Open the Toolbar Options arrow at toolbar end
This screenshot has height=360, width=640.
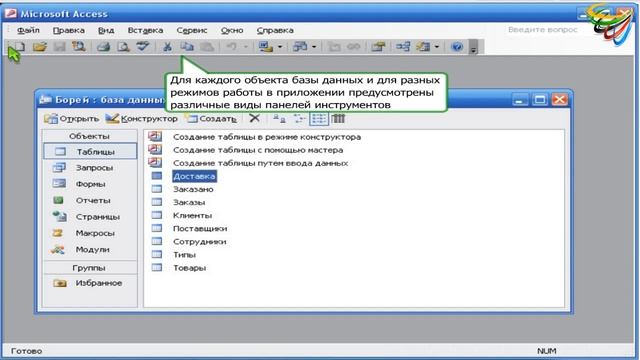(473, 47)
